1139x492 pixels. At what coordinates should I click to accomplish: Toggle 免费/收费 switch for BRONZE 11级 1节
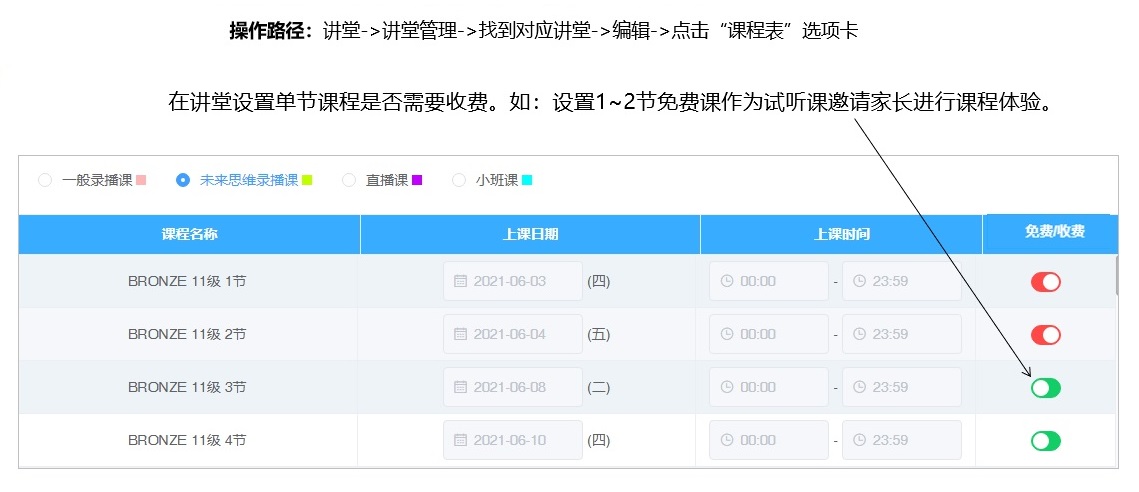(1045, 282)
